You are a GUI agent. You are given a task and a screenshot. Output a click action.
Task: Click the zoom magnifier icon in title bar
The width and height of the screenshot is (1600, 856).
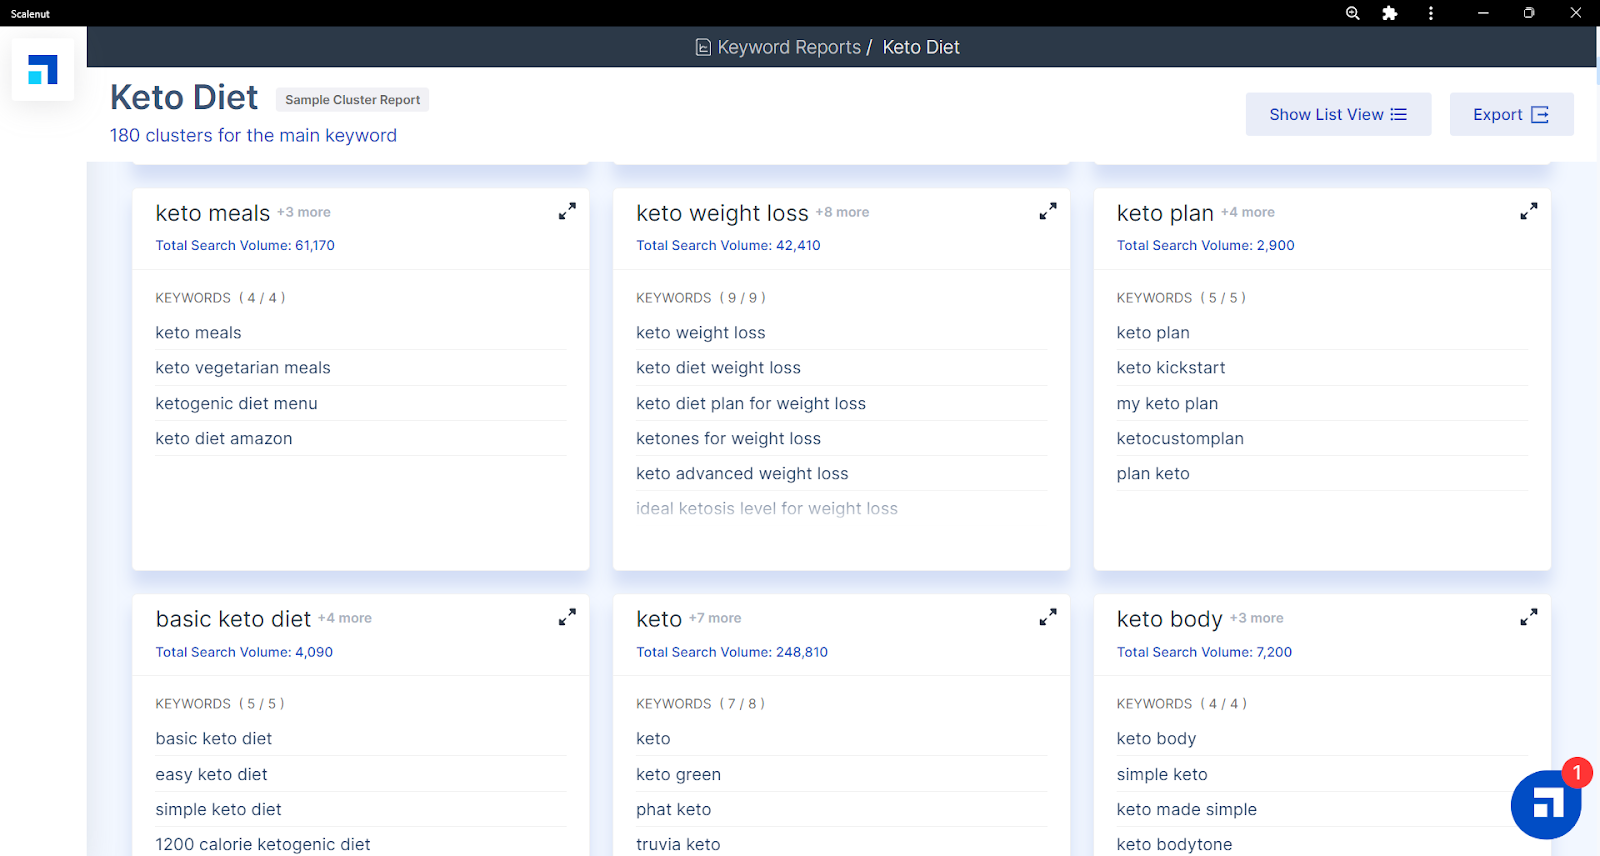1352,13
